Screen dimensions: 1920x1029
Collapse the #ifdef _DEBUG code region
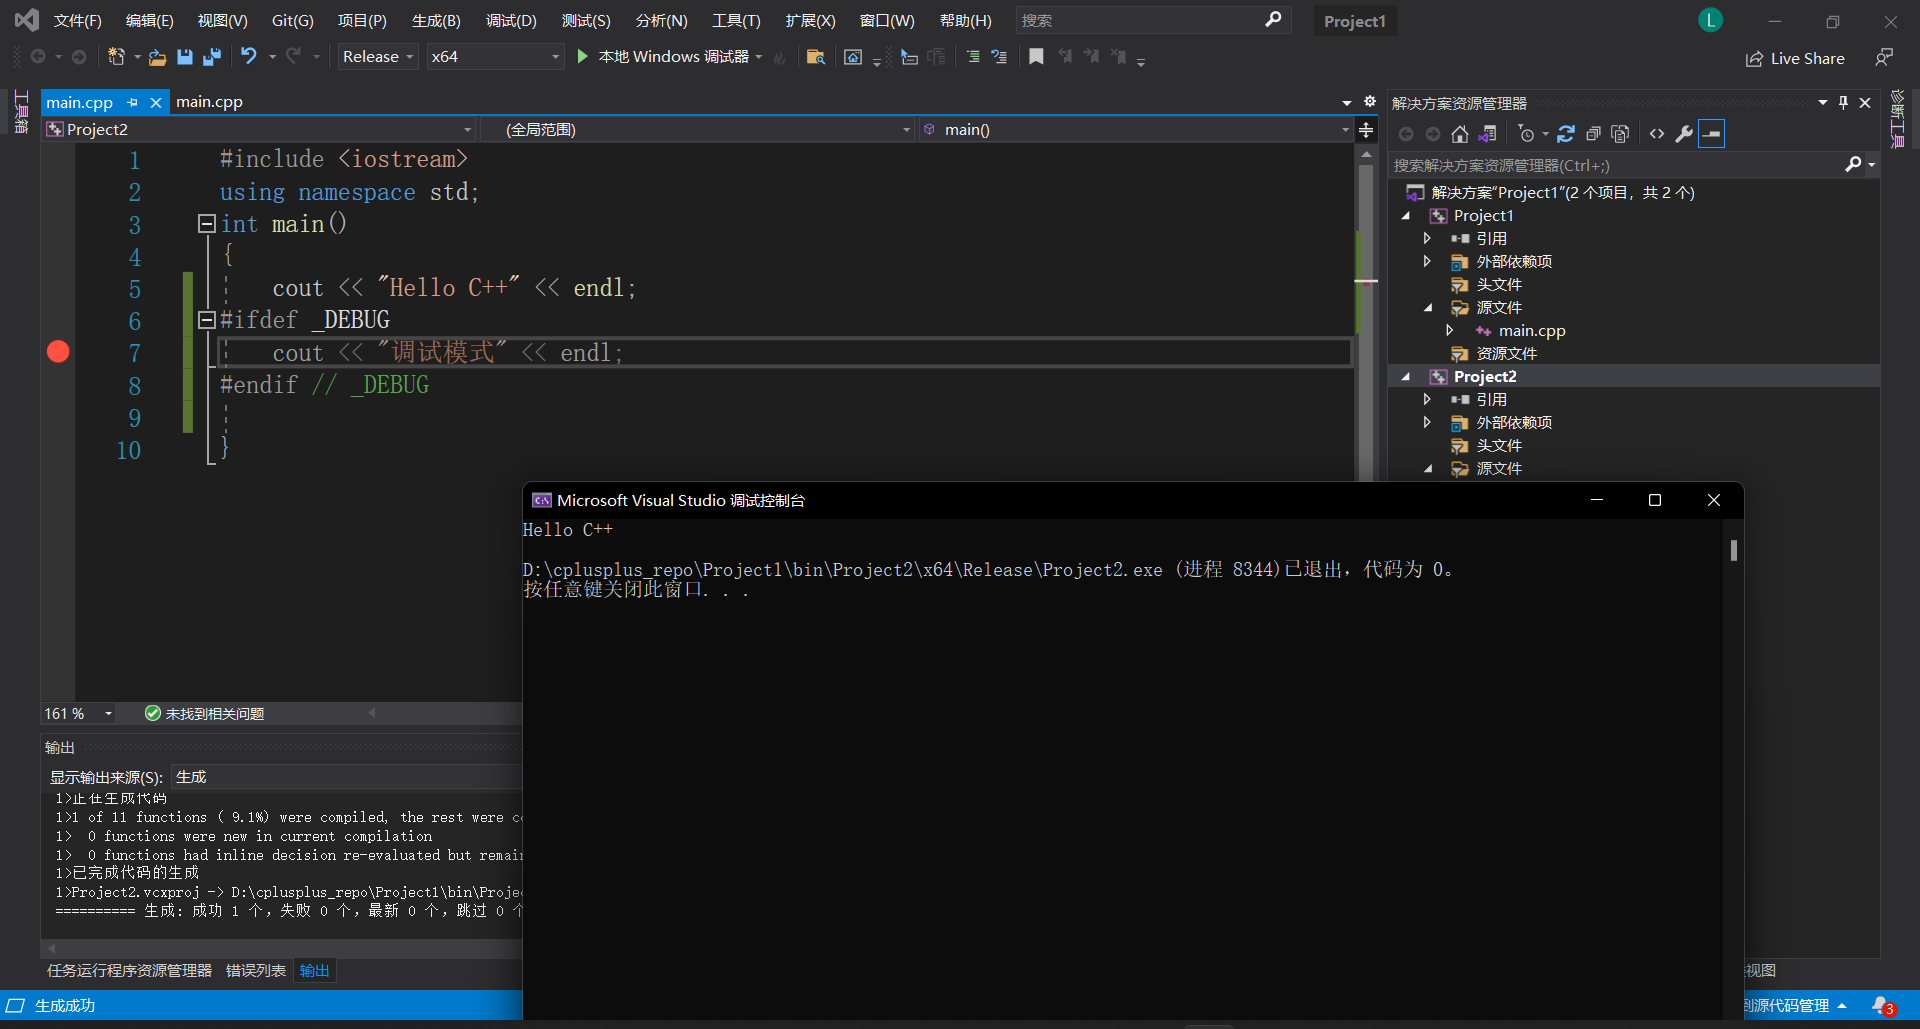click(206, 320)
